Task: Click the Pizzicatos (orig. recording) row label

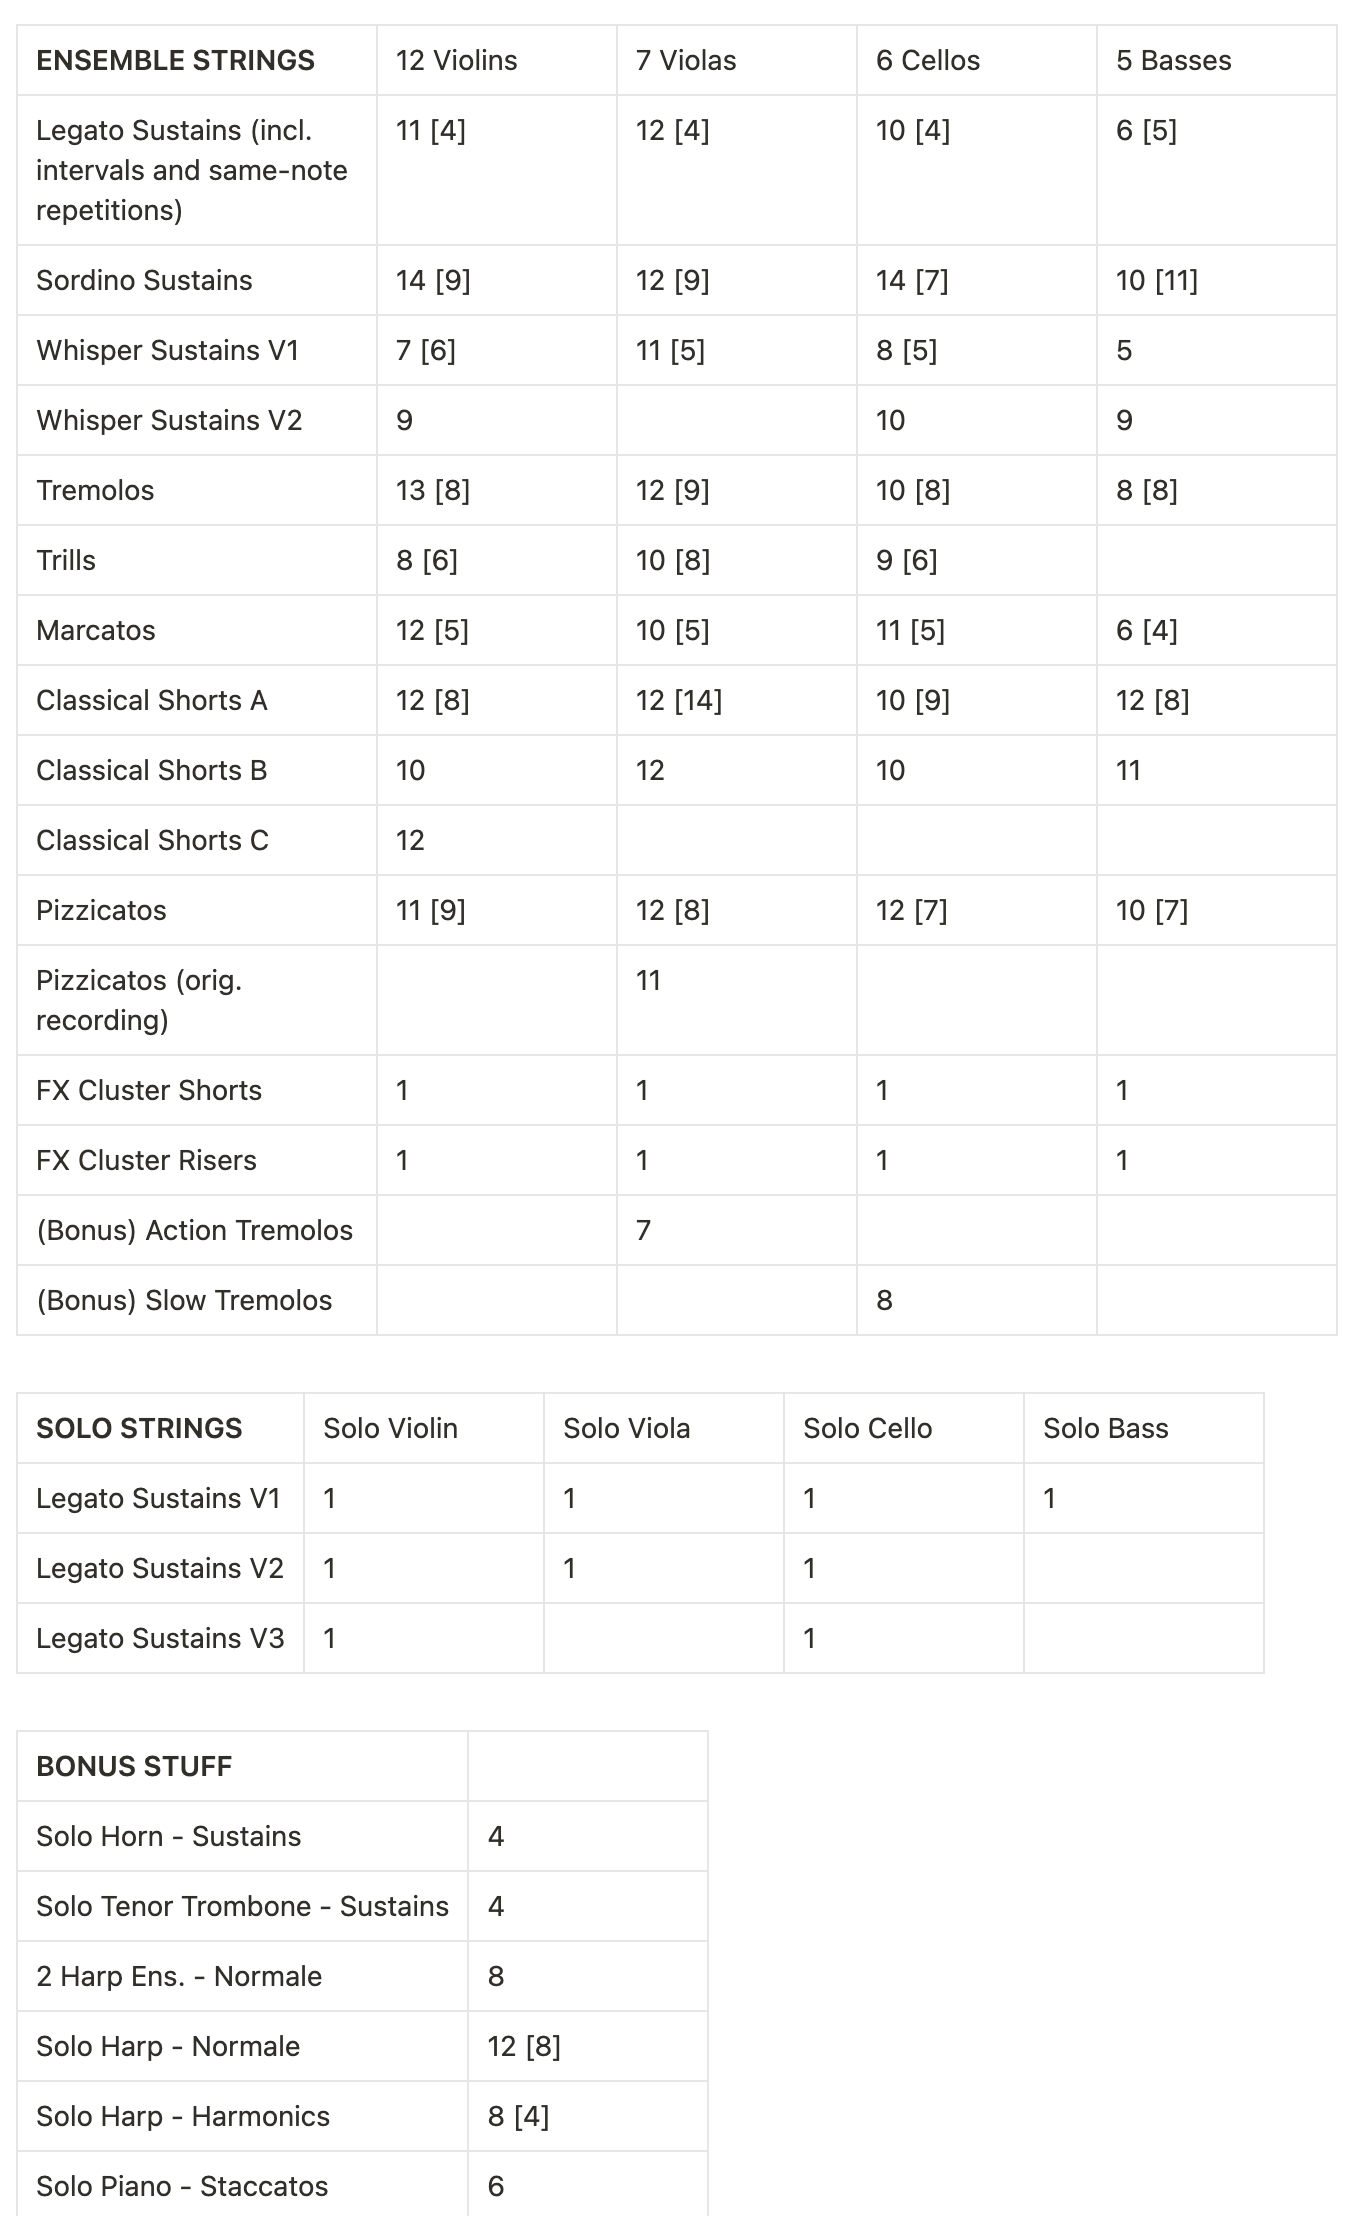Action: [x=139, y=1000]
